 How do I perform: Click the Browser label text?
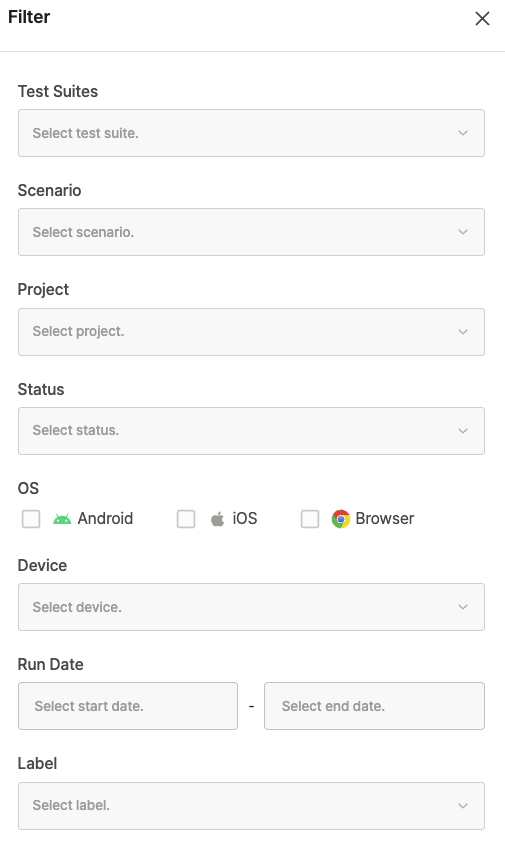(x=385, y=519)
